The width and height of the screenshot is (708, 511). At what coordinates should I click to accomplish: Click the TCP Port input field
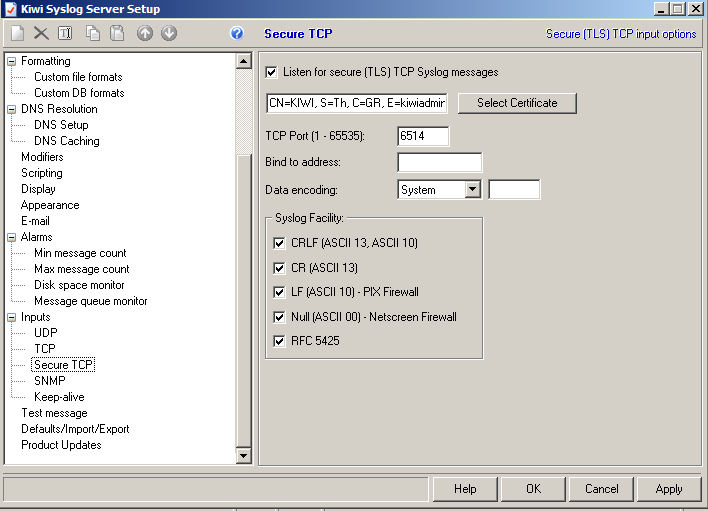tap(423, 136)
